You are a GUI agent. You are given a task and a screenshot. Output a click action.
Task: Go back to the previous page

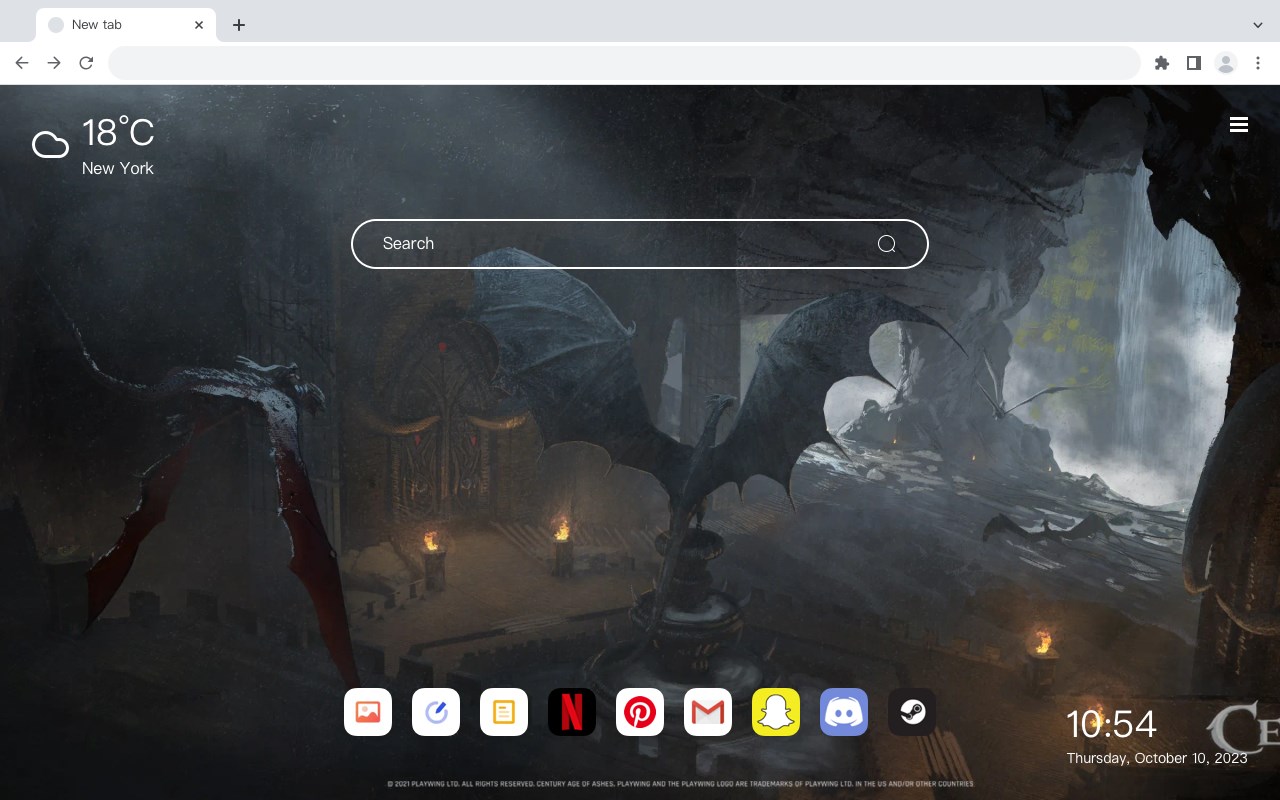(x=22, y=63)
